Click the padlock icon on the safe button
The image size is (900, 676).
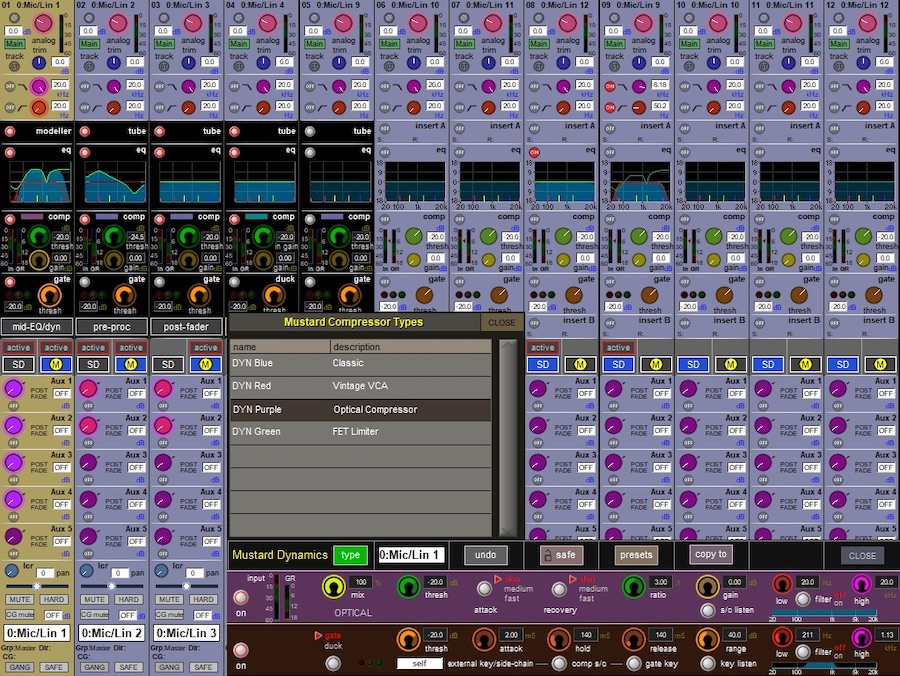coord(547,555)
